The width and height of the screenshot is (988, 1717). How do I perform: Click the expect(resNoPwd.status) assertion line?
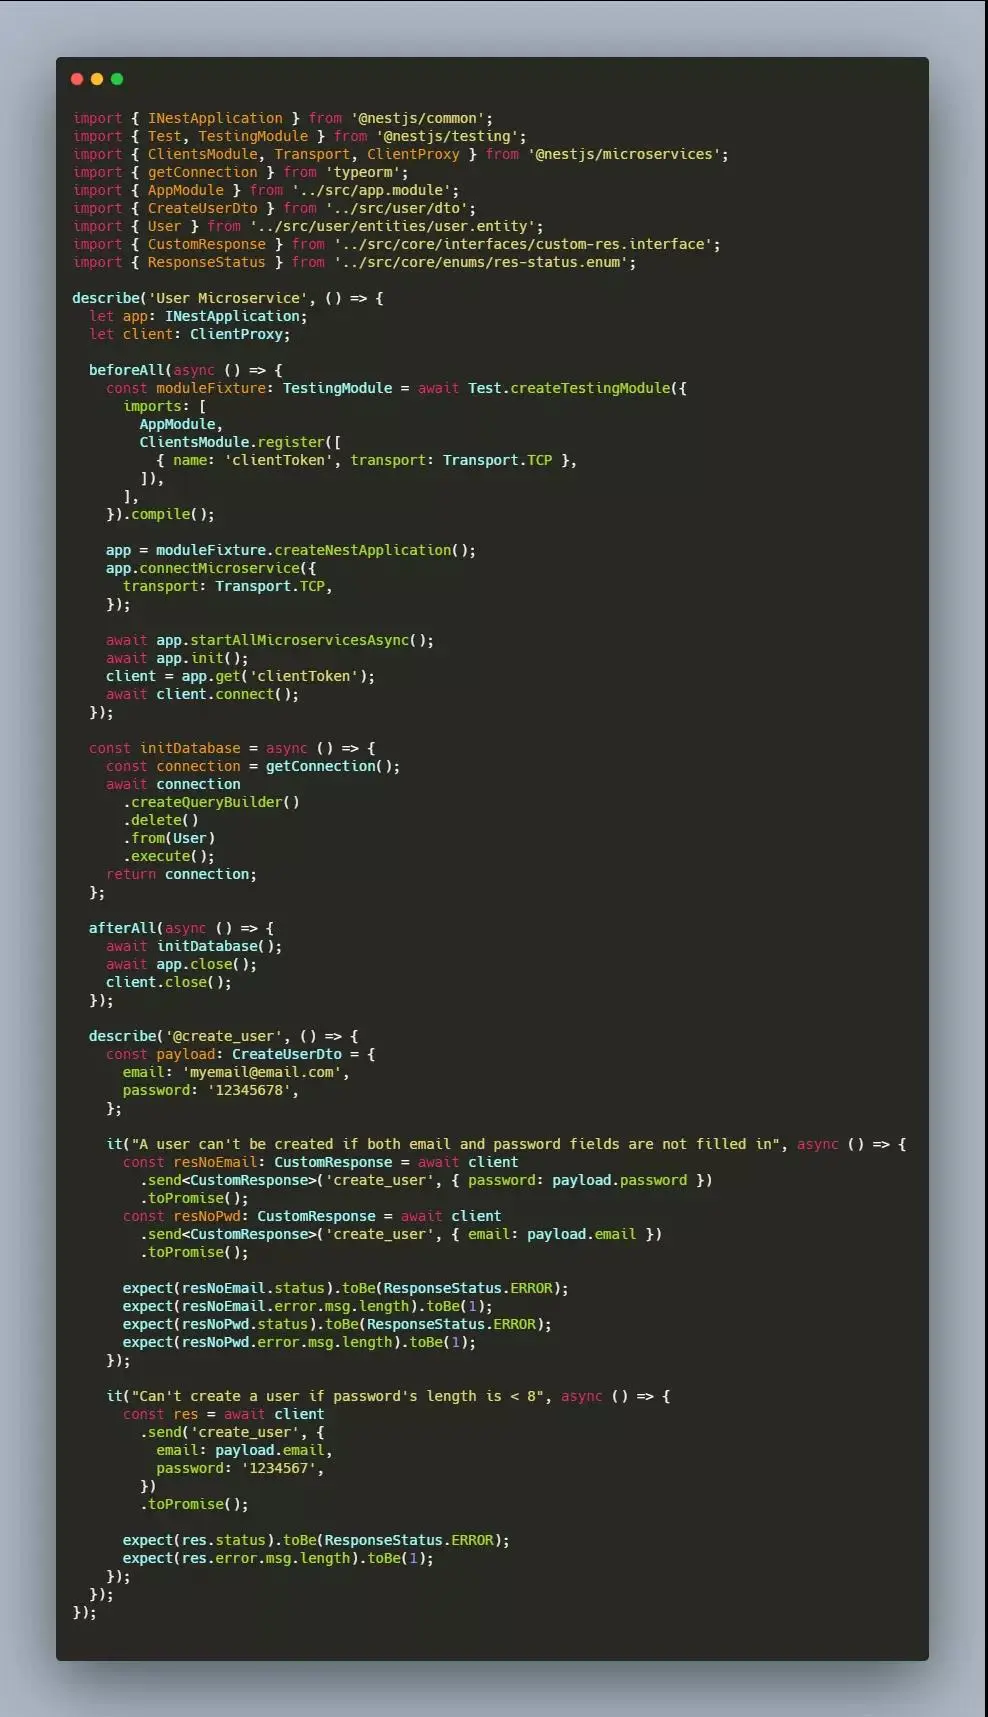(337, 1324)
